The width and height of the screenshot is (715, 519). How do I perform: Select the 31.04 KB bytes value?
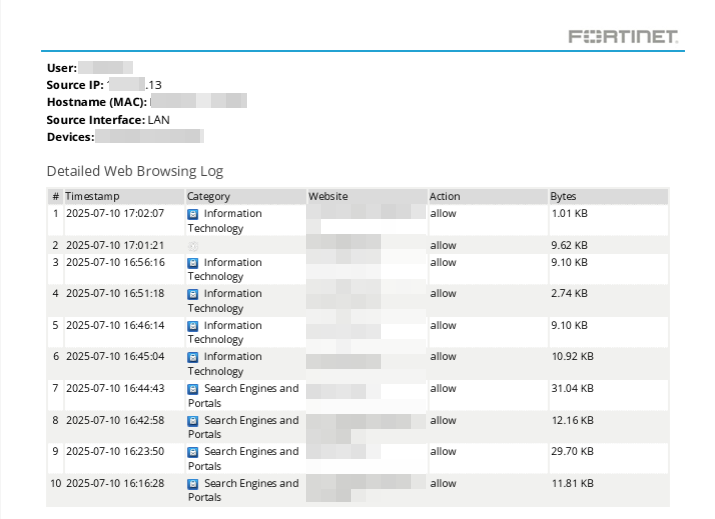pos(572,389)
